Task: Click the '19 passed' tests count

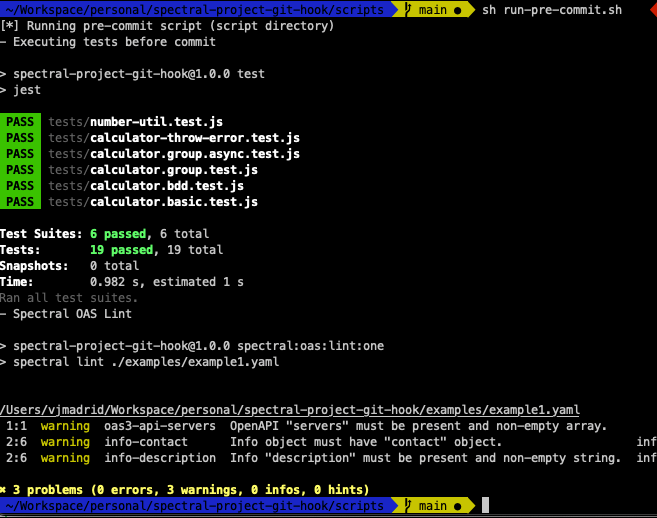Action: click(x=122, y=249)
